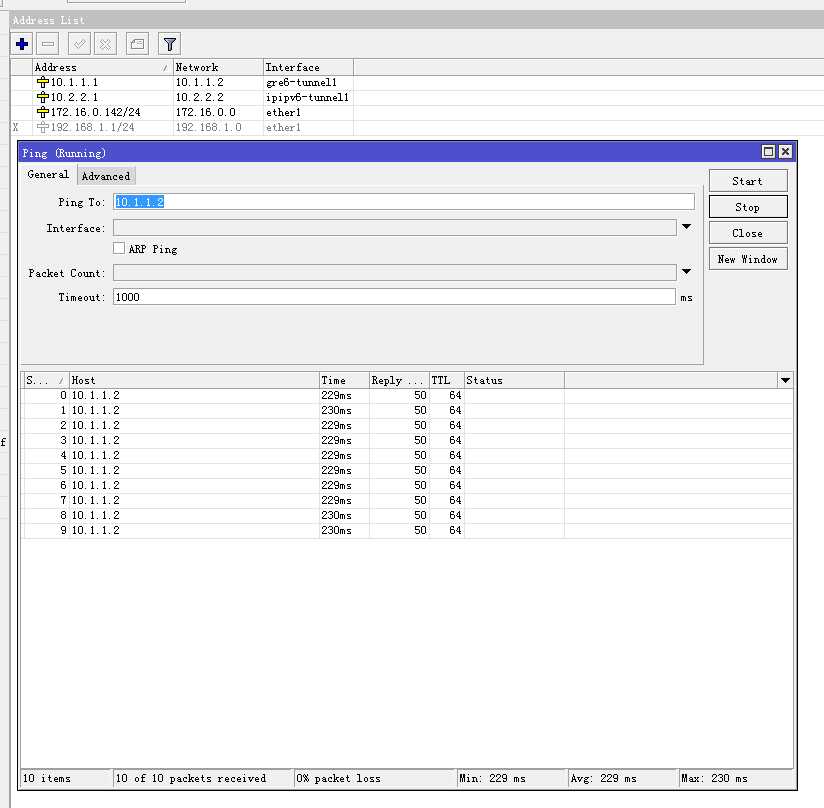Screen dimensions: 824x808
Task: Click the TTL column header
Action: click(446, 380)
